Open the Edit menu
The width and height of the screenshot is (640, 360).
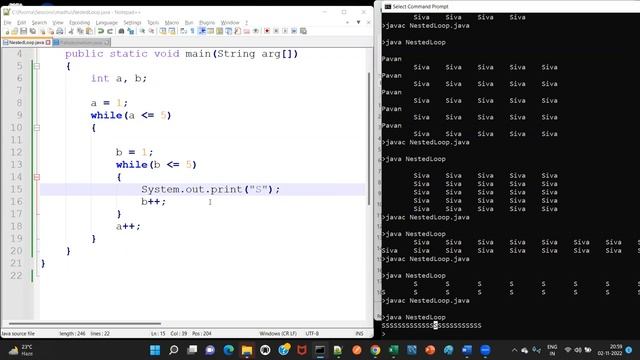(x=21, y=22)
